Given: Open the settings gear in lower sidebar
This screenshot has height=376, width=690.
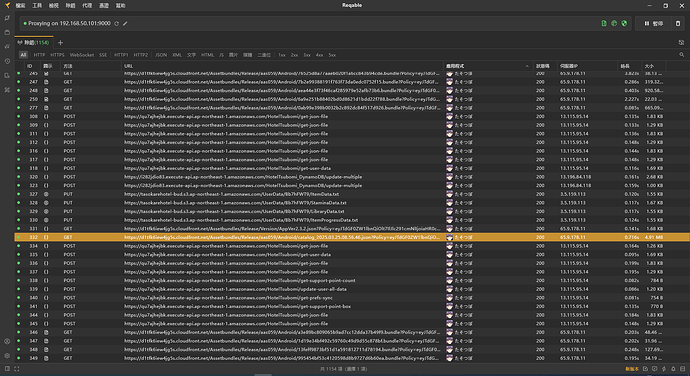Looking at the screenshot, I should click(7, 355).
